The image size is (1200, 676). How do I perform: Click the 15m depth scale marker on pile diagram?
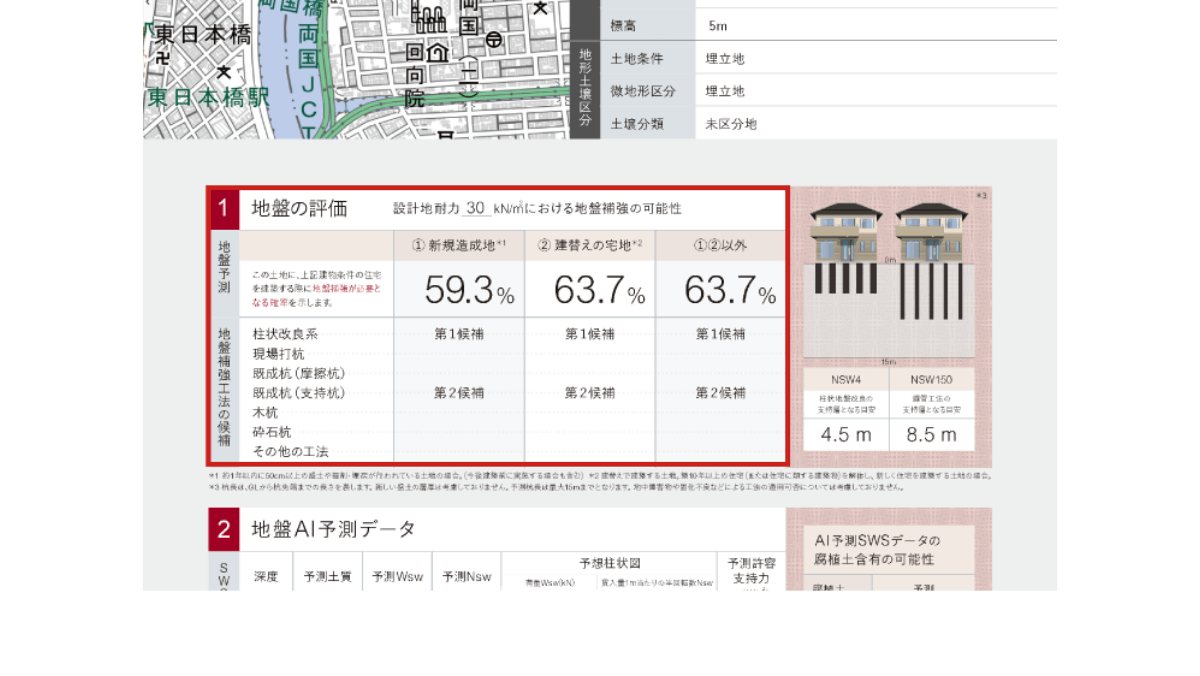click(x=887, y=360)
